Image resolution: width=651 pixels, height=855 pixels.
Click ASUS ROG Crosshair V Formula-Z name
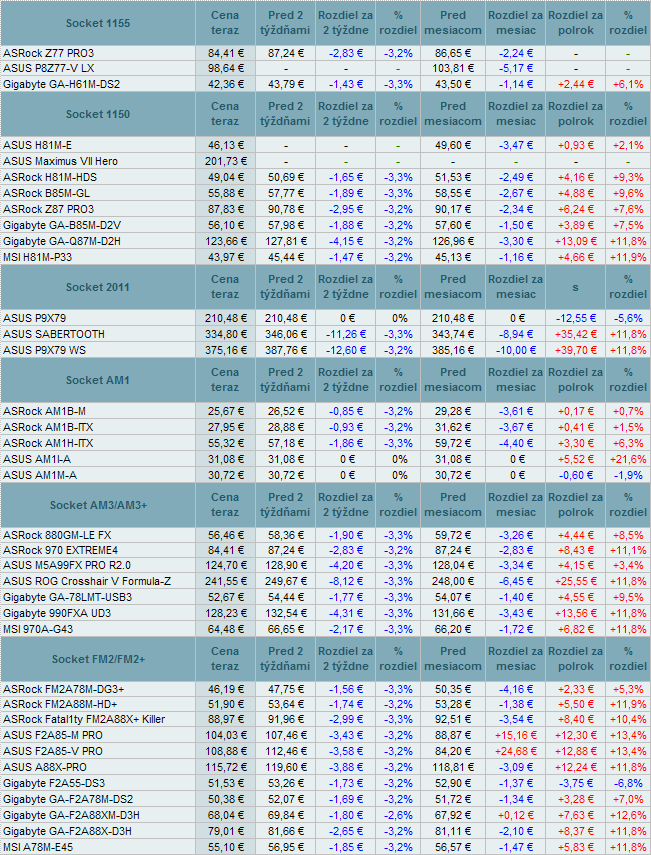[87, 581]
